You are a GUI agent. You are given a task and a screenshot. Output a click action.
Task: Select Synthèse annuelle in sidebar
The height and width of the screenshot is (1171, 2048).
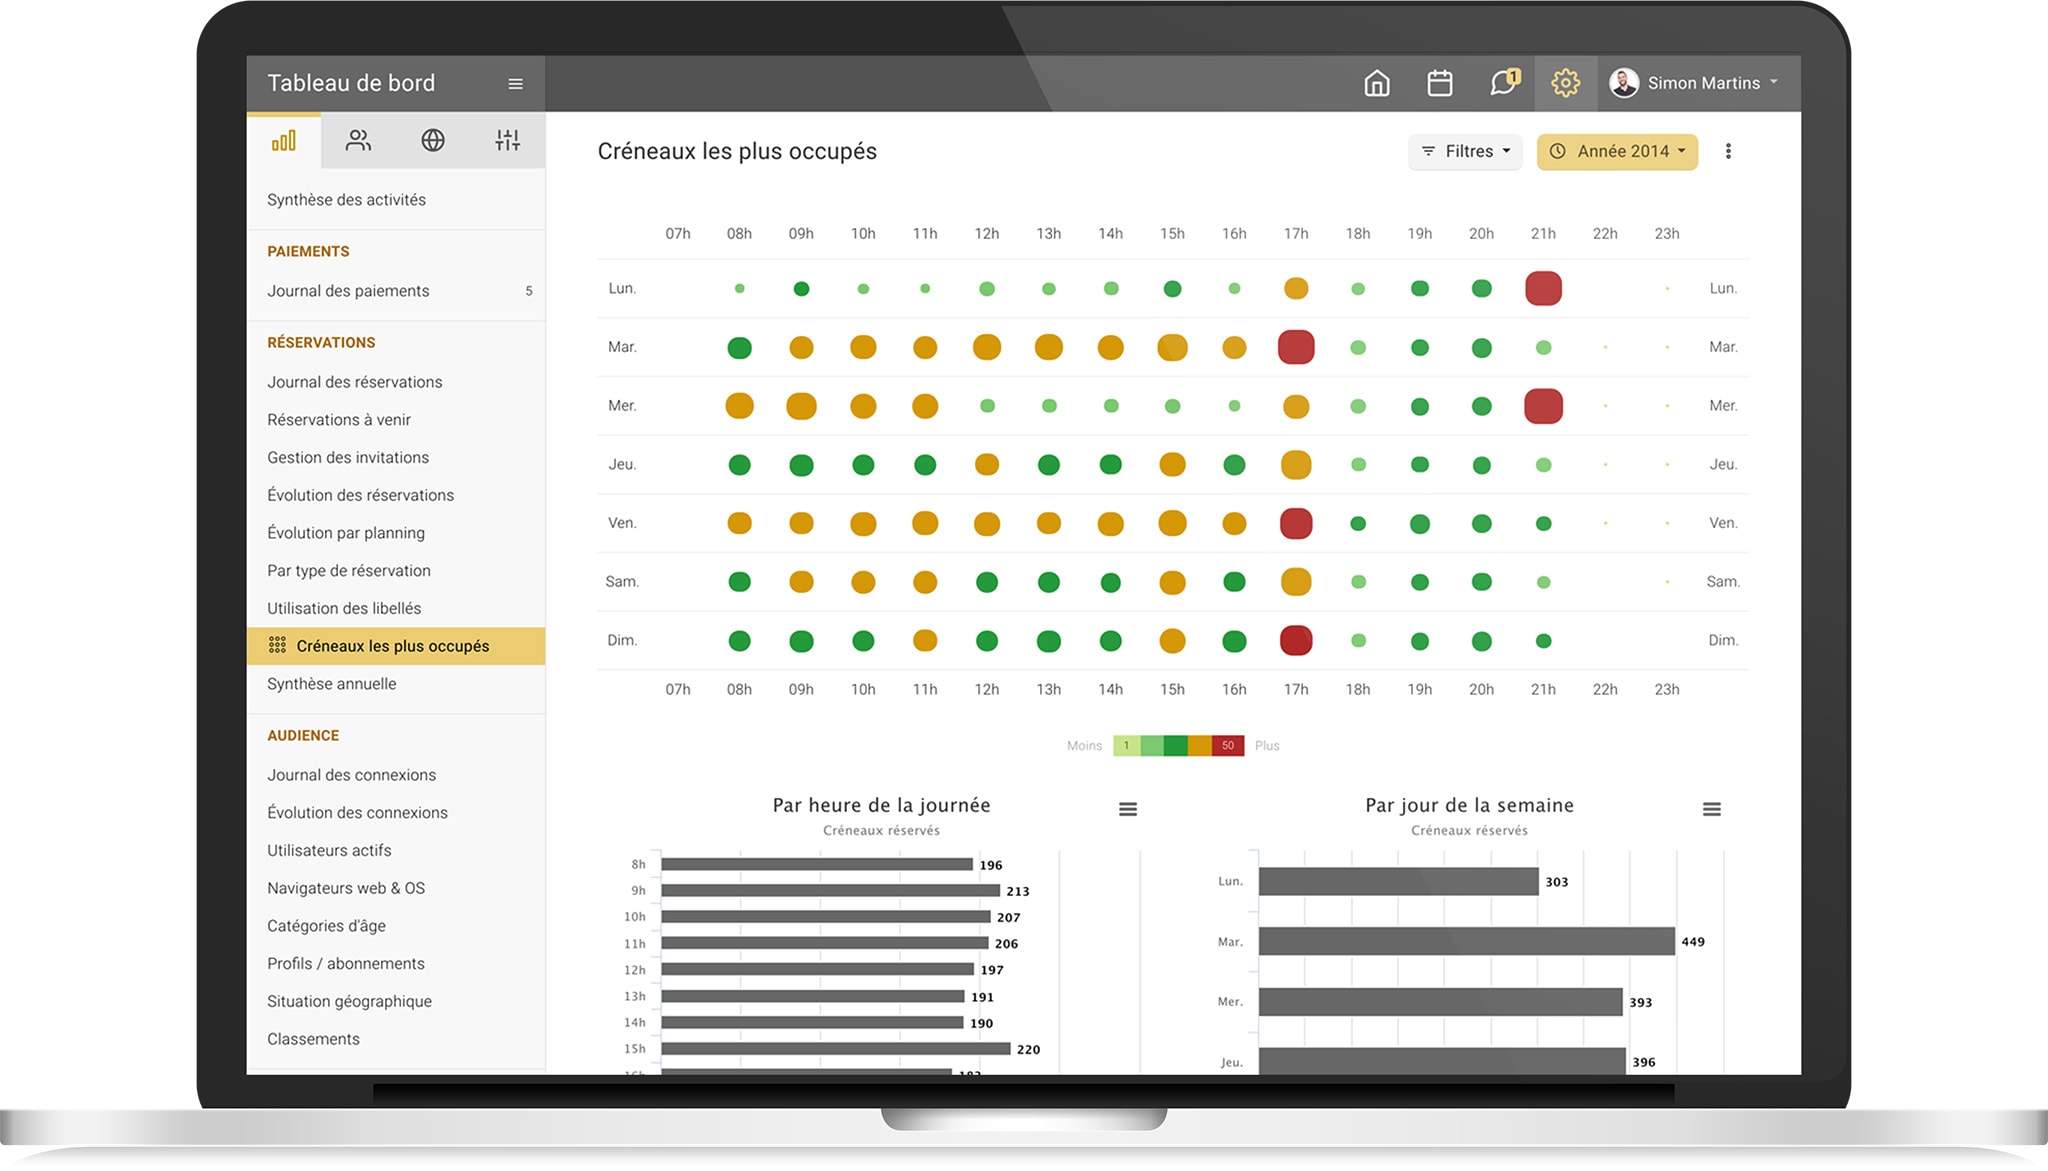[331, 684]
